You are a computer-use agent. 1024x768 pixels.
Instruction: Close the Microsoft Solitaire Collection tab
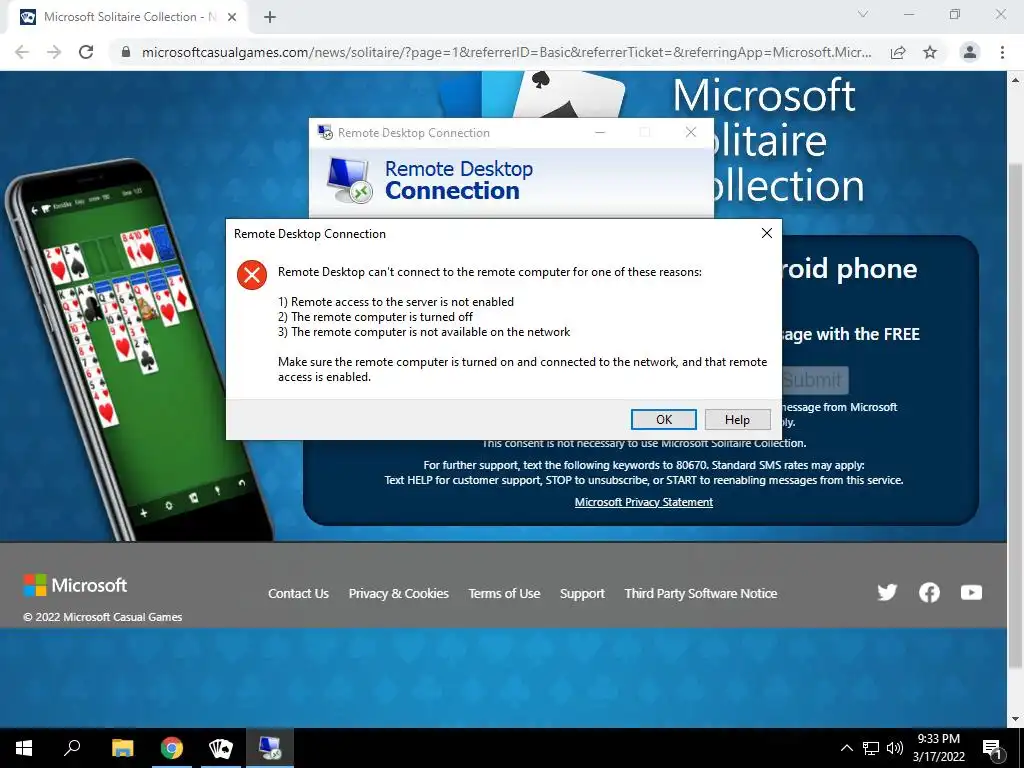point(232,17)
